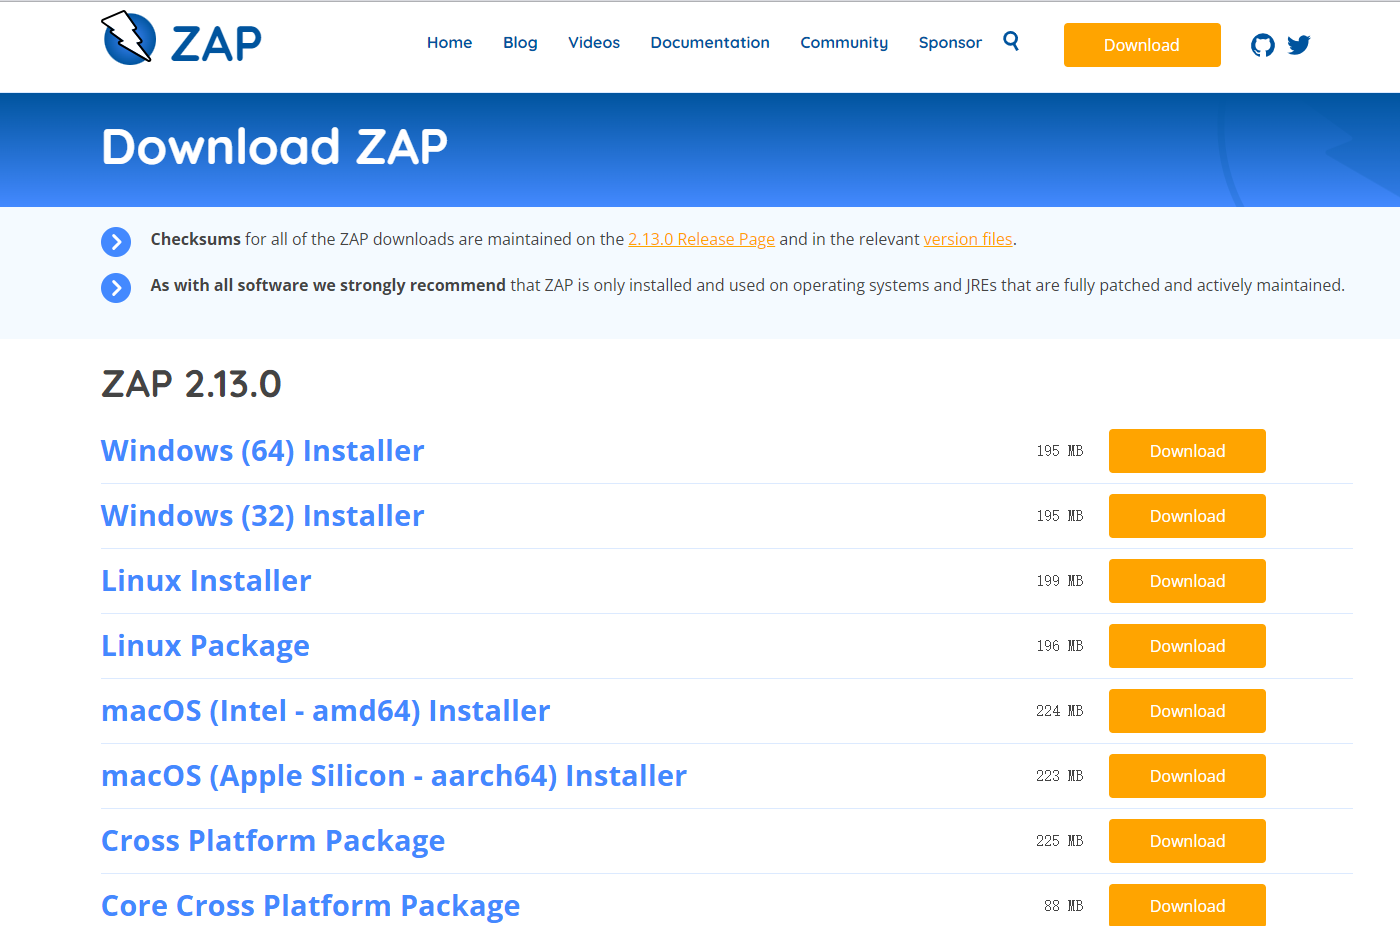The width and height of the screenshot is (1400, 926).
Task: Select the 224 MB size text
Action: point(1060,711)
